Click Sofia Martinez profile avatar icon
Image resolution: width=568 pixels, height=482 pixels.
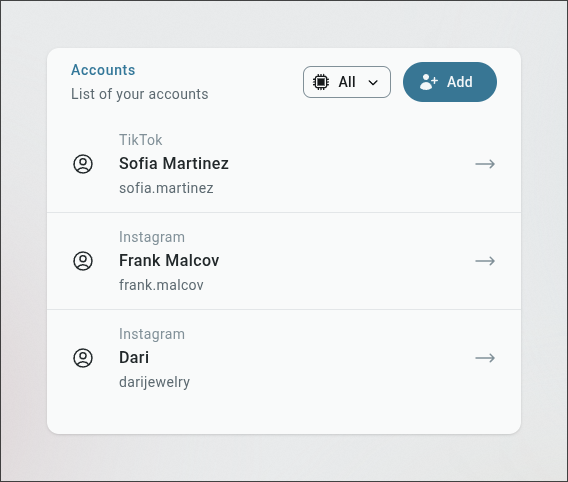(x=83, y=164)
